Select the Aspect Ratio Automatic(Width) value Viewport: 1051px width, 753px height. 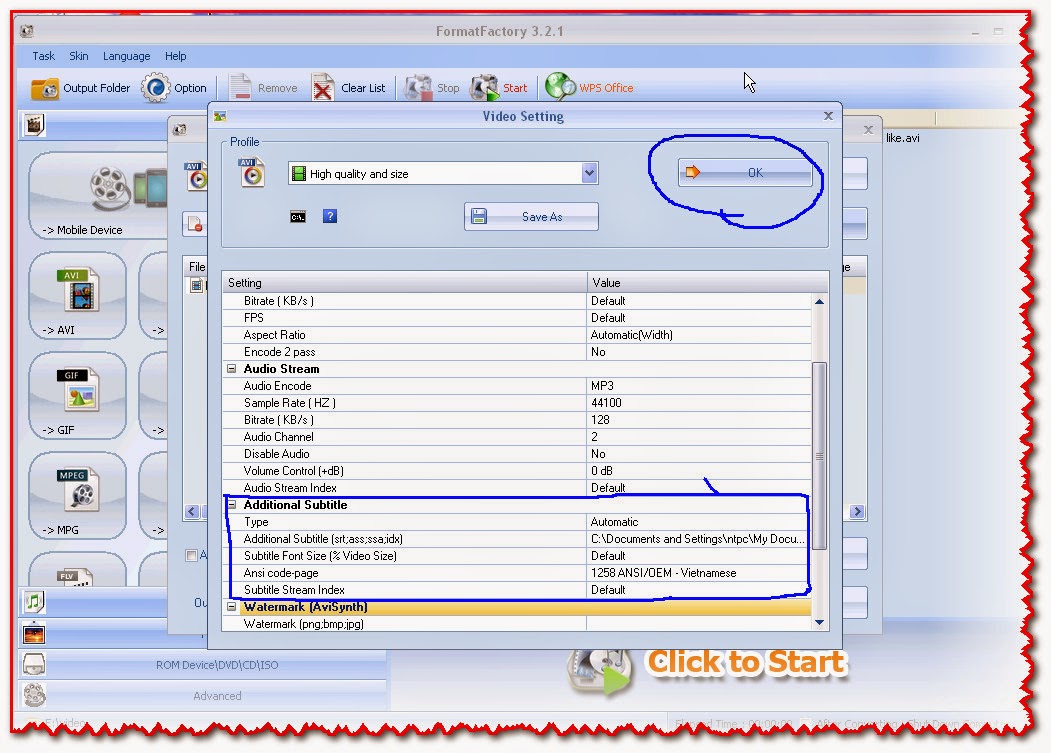pos(698,335)
